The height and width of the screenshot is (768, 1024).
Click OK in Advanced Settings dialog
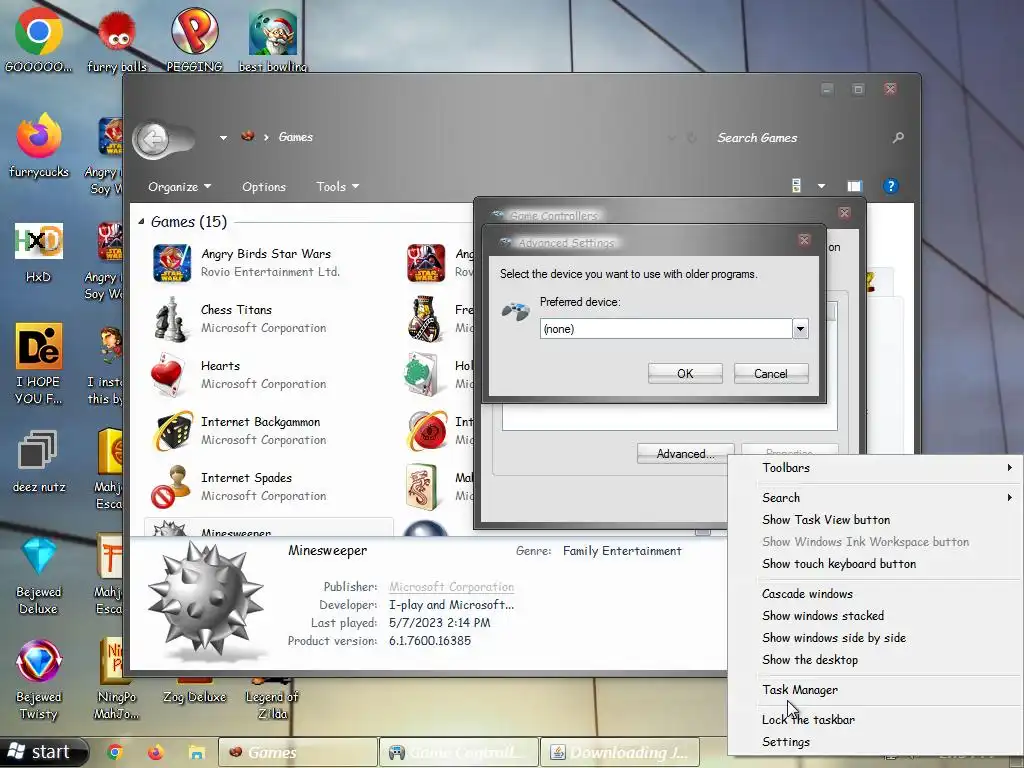(685, 374)
